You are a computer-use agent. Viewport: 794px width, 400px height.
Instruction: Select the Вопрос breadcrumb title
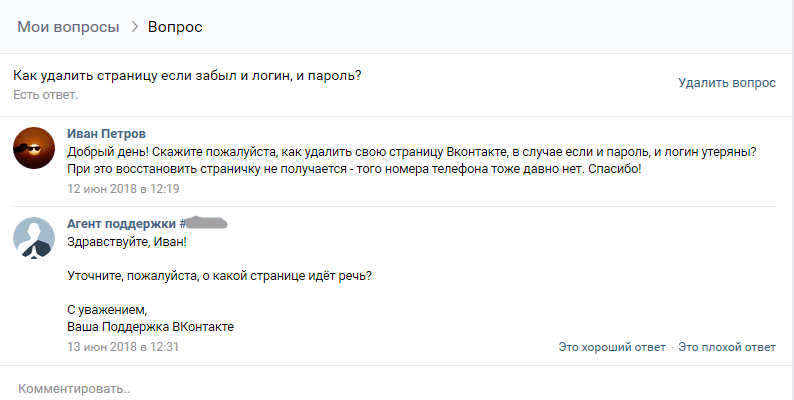coord(175,27)
